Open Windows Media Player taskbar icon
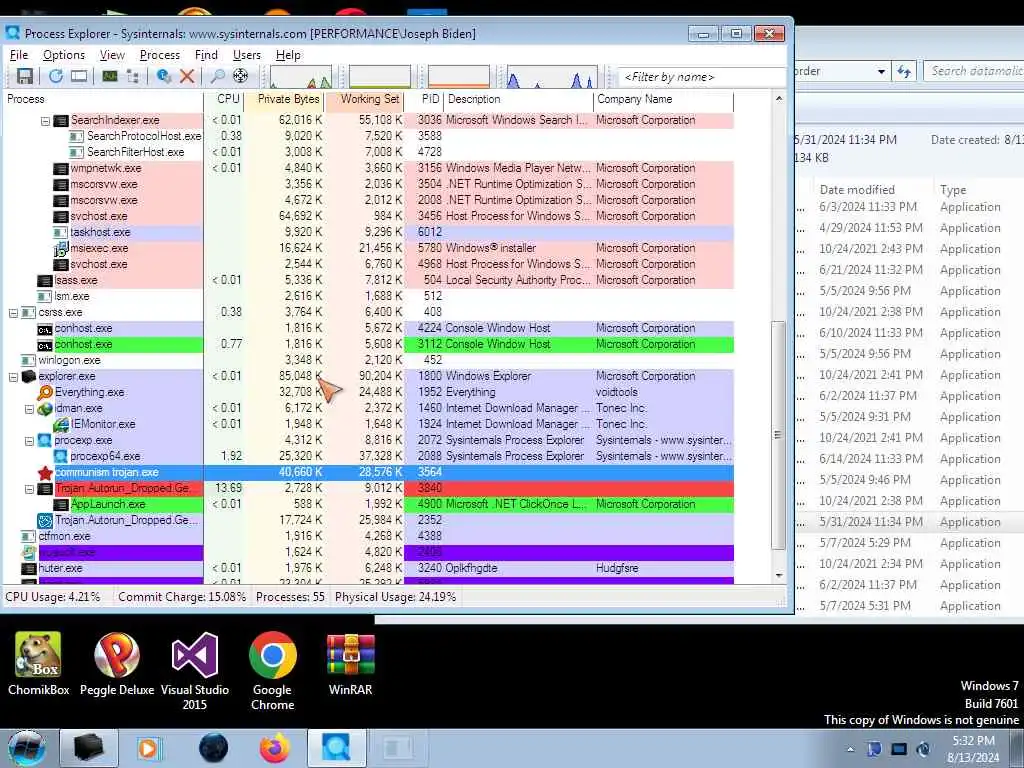The image size is (1024, 768). click(148, 748)
